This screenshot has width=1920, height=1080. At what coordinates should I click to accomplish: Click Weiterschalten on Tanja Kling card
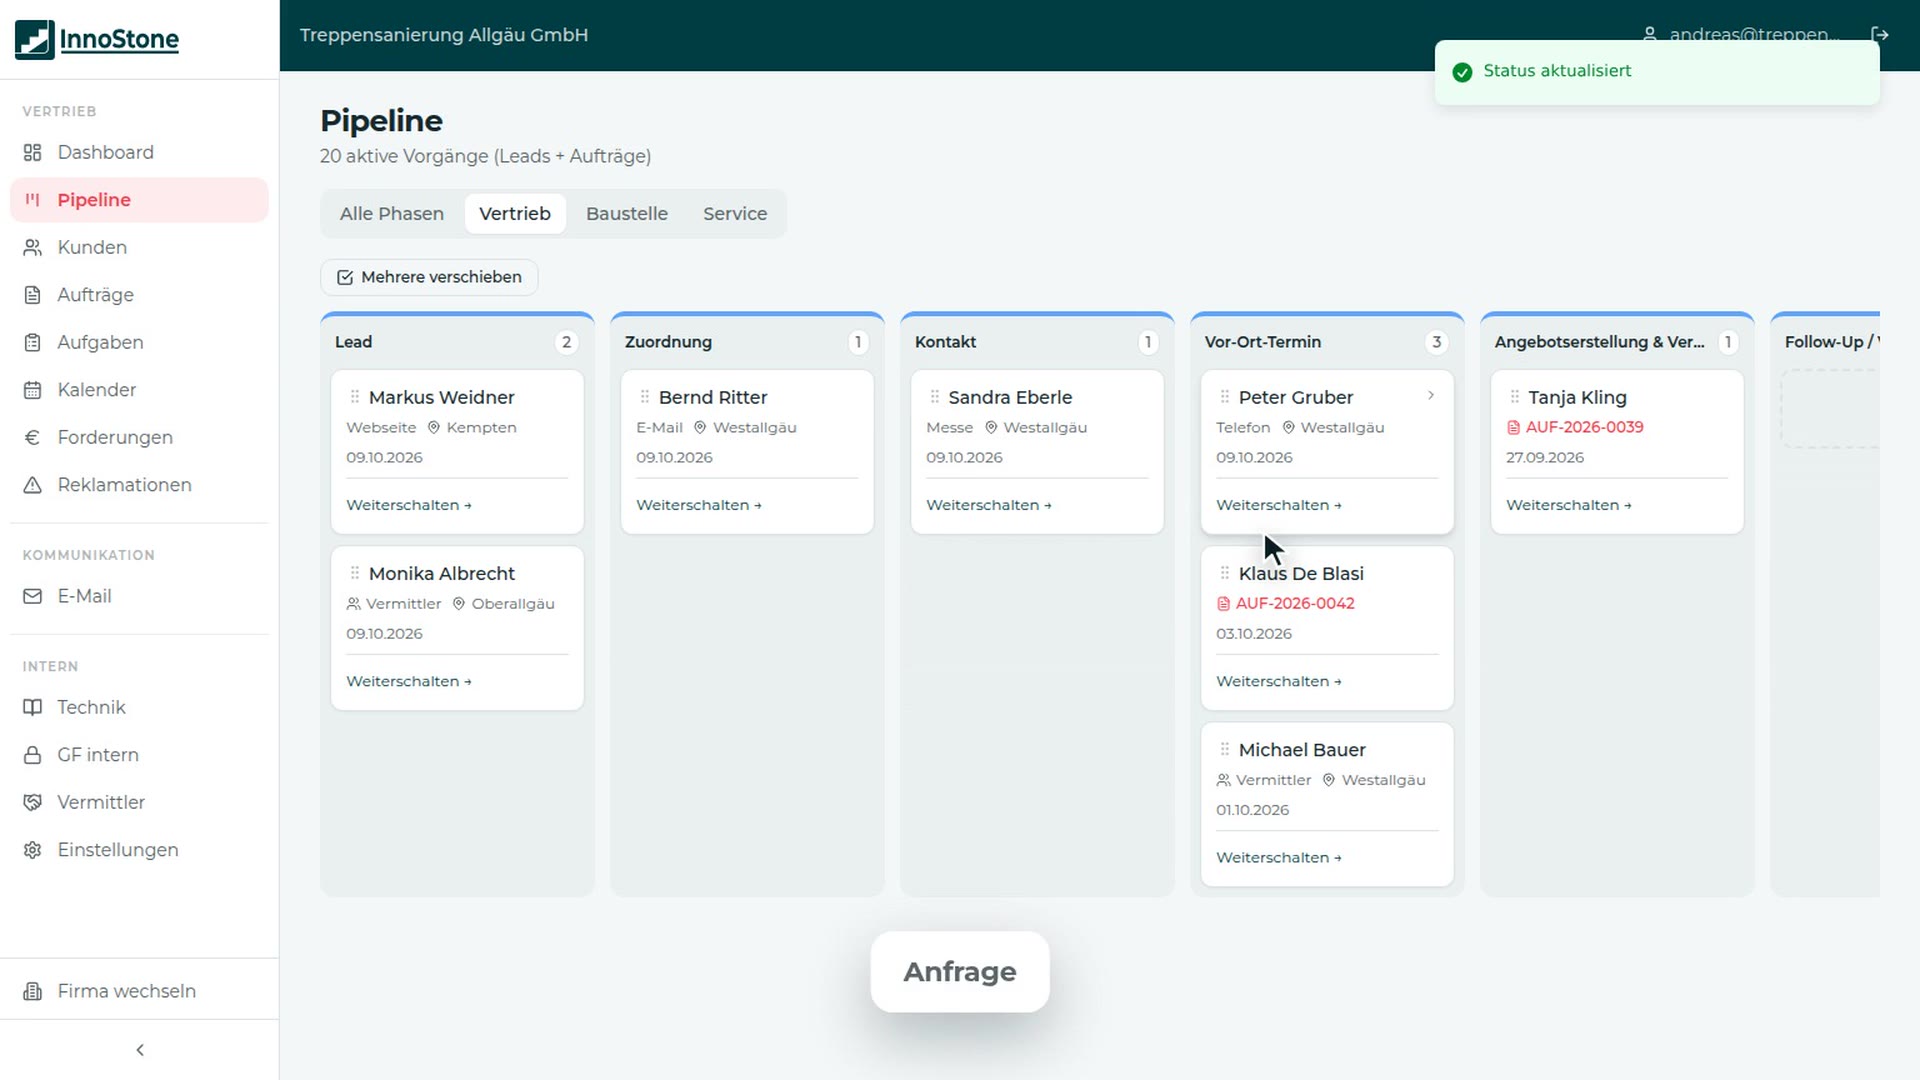click(1569, 505)
